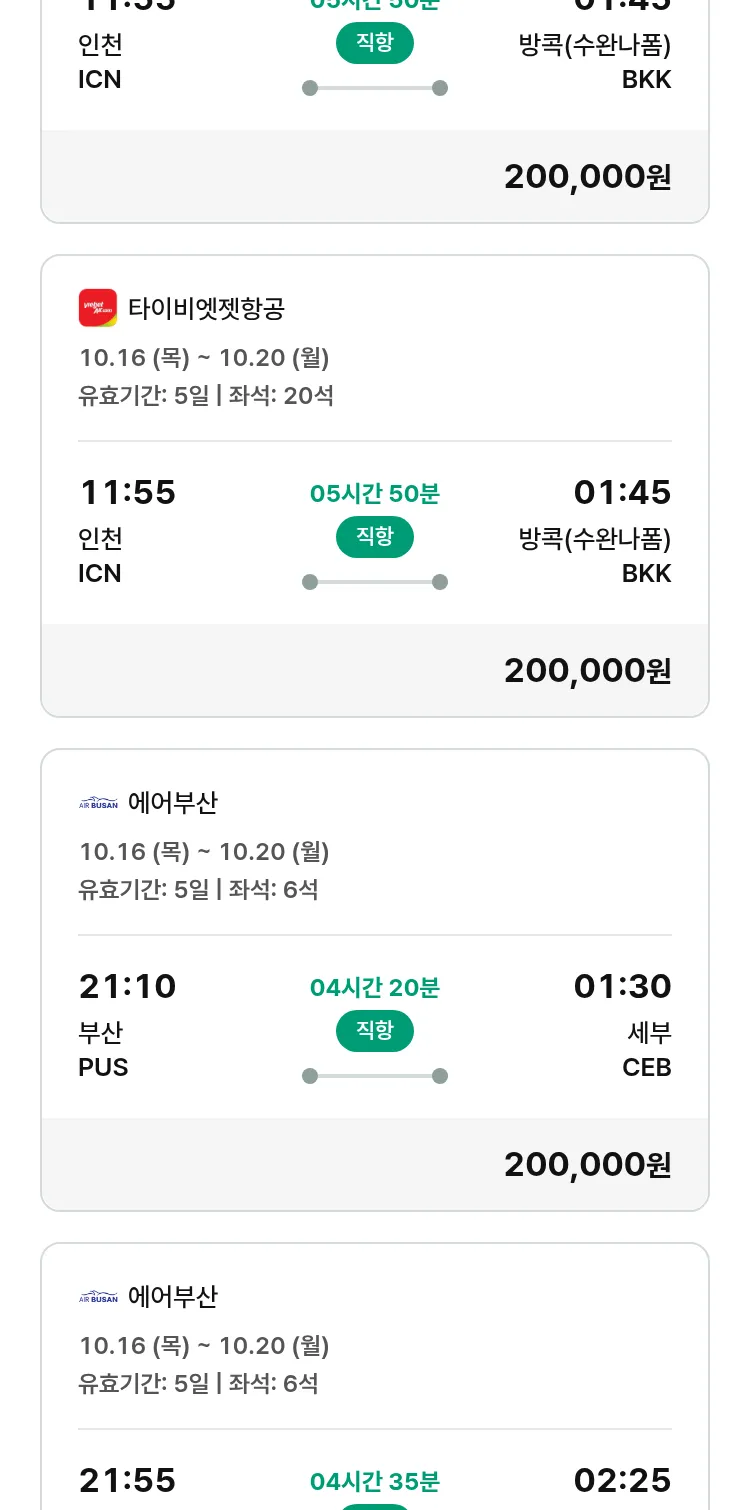
Task: Select 에어부산 name on 21:10 flight card
Action: pyautogui.click(x=173, y=802)
